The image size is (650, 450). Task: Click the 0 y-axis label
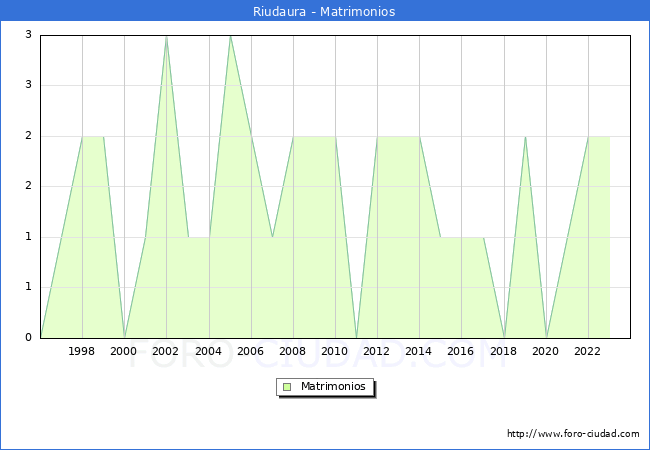(28, 337)
